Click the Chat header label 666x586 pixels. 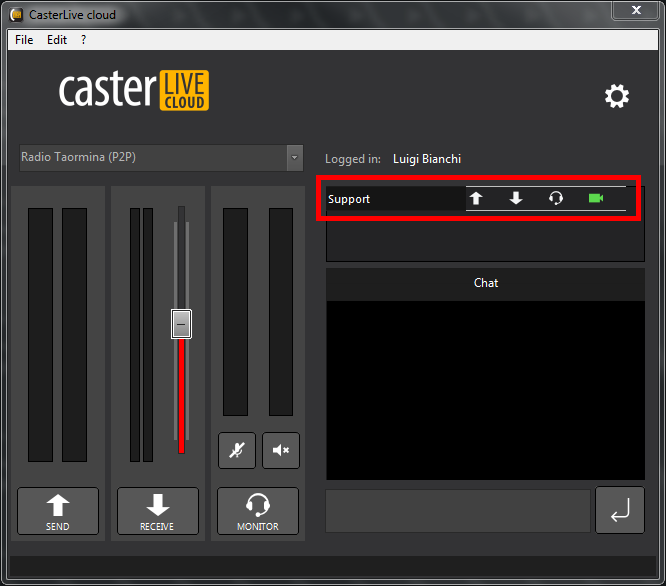[x=485, y=283]
